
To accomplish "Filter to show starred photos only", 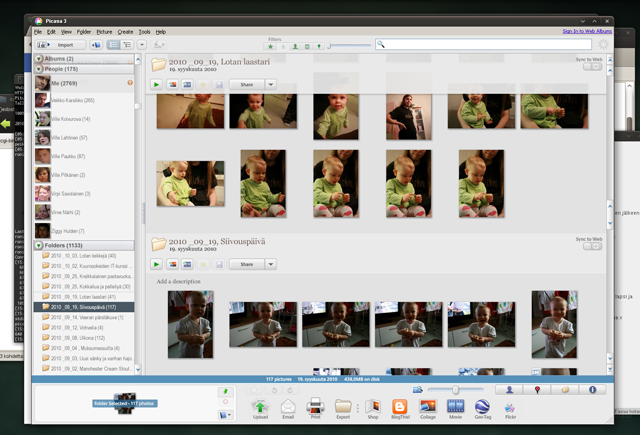I will tap(270, 47).
